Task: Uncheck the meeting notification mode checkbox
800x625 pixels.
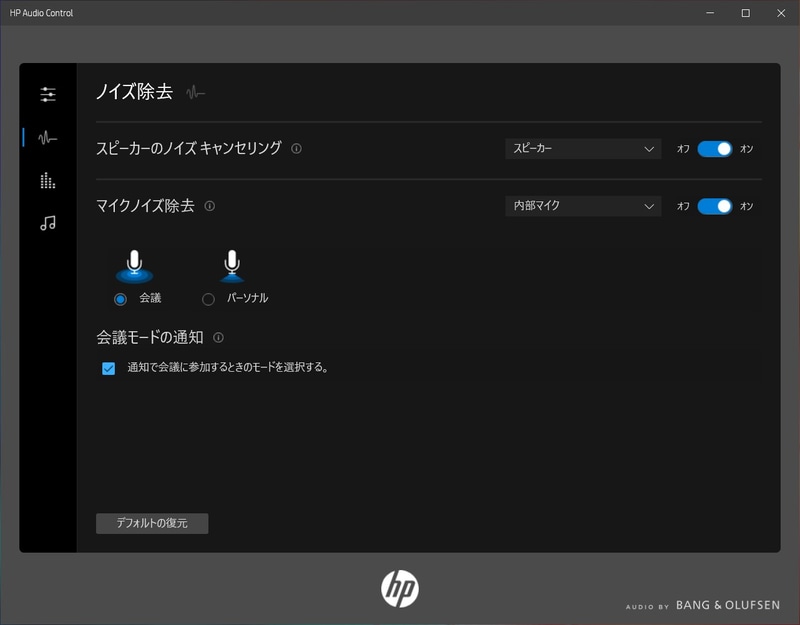Action: (109, 367)
